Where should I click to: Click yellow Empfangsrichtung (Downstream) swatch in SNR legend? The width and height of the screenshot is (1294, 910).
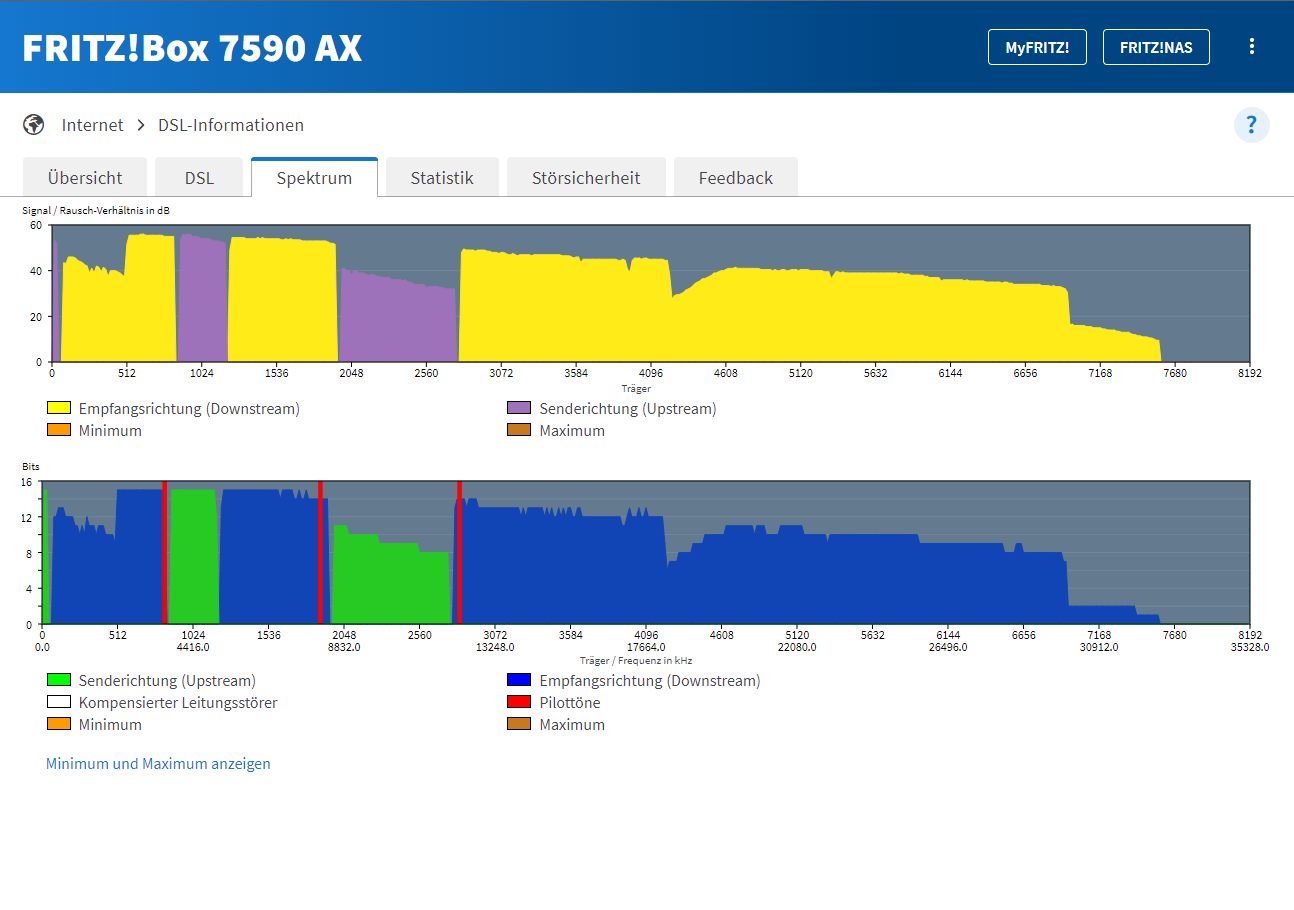59,408
